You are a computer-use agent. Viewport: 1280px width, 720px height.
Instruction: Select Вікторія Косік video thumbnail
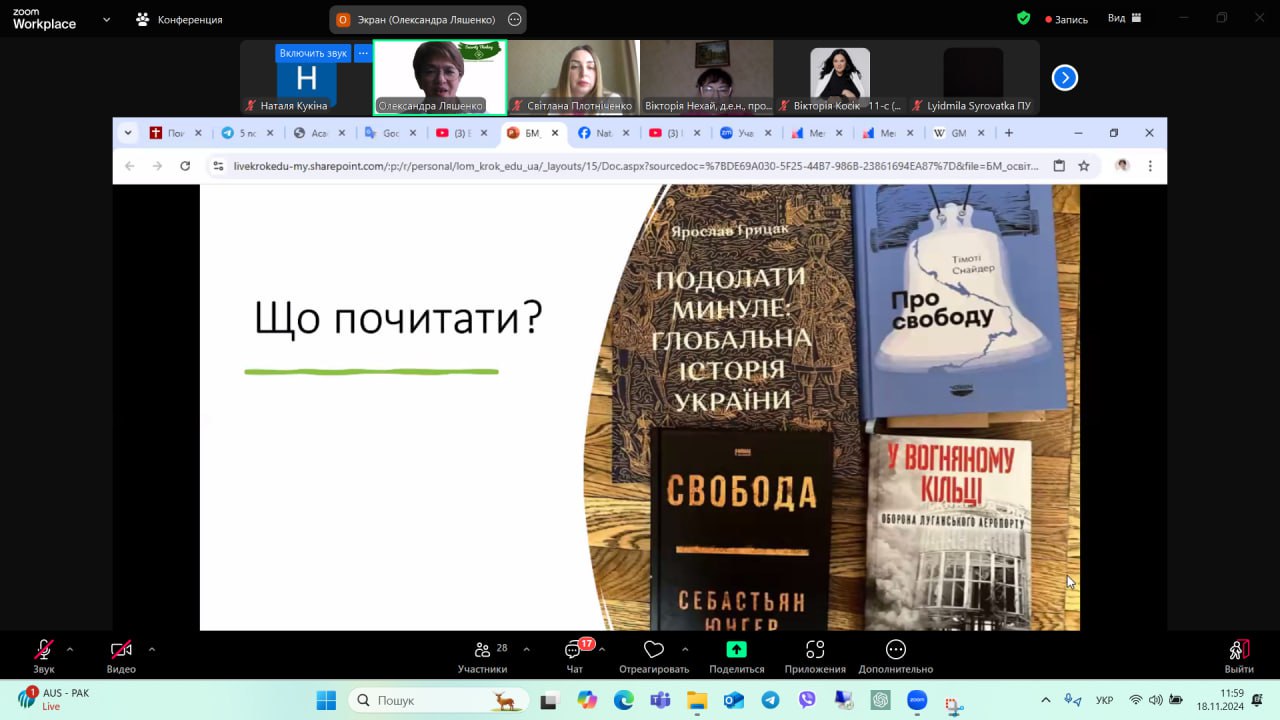(x=840, y=77)
